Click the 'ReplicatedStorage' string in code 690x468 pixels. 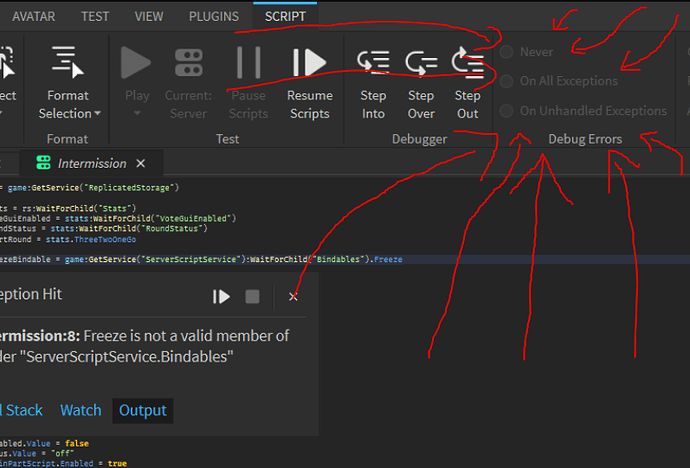tap(129, 188)
